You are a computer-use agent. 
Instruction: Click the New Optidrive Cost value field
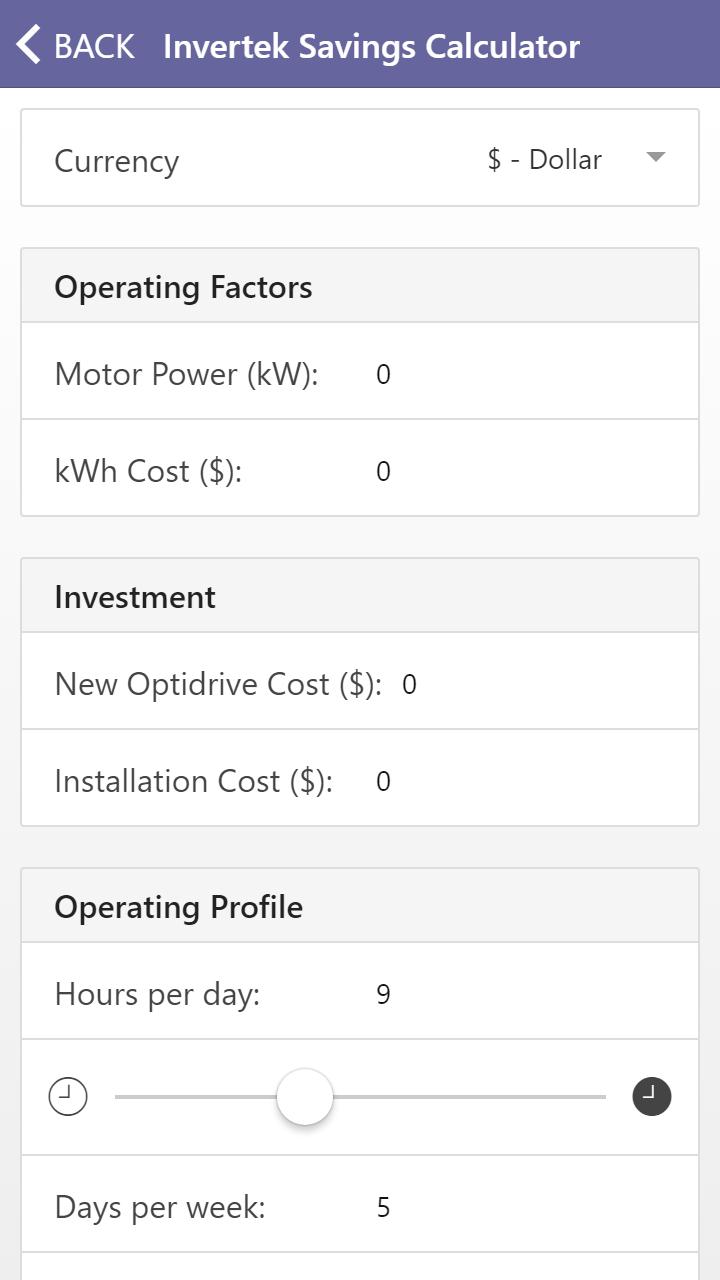[x=409, y=685]
